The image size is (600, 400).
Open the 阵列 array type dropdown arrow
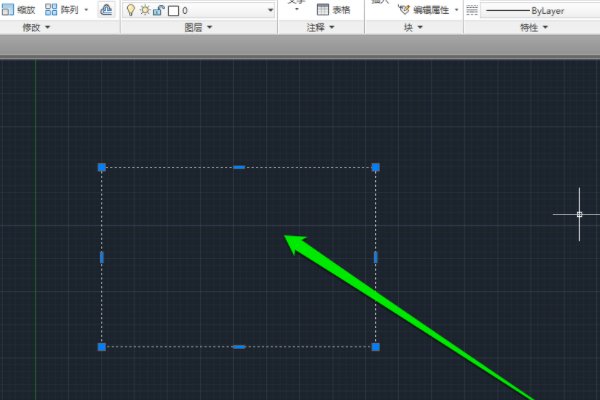pos(86,9)
